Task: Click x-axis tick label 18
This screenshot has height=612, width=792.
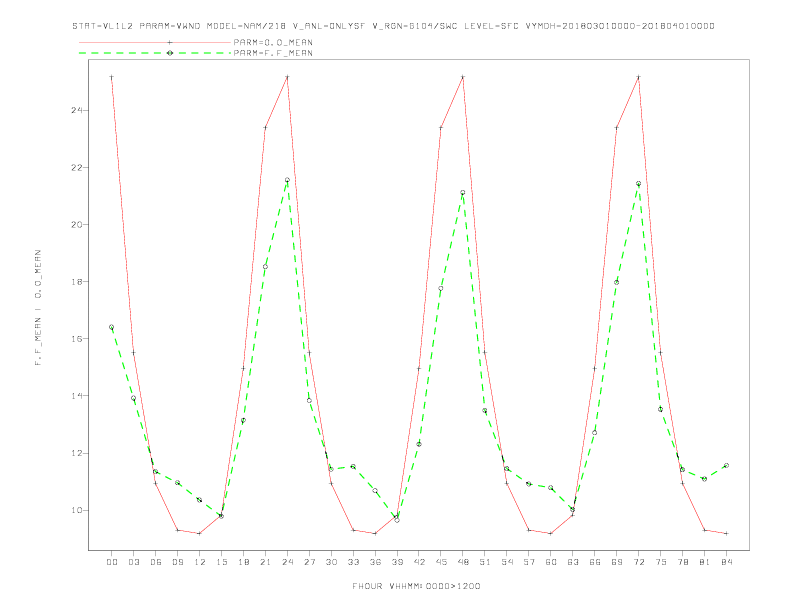Action: coord(243,562)
